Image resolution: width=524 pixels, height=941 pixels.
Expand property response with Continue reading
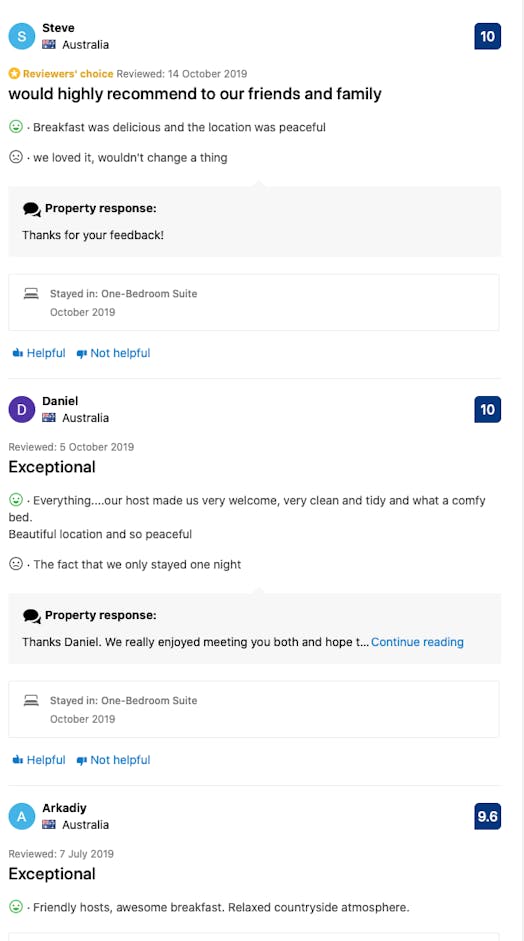tap(417, 642)
